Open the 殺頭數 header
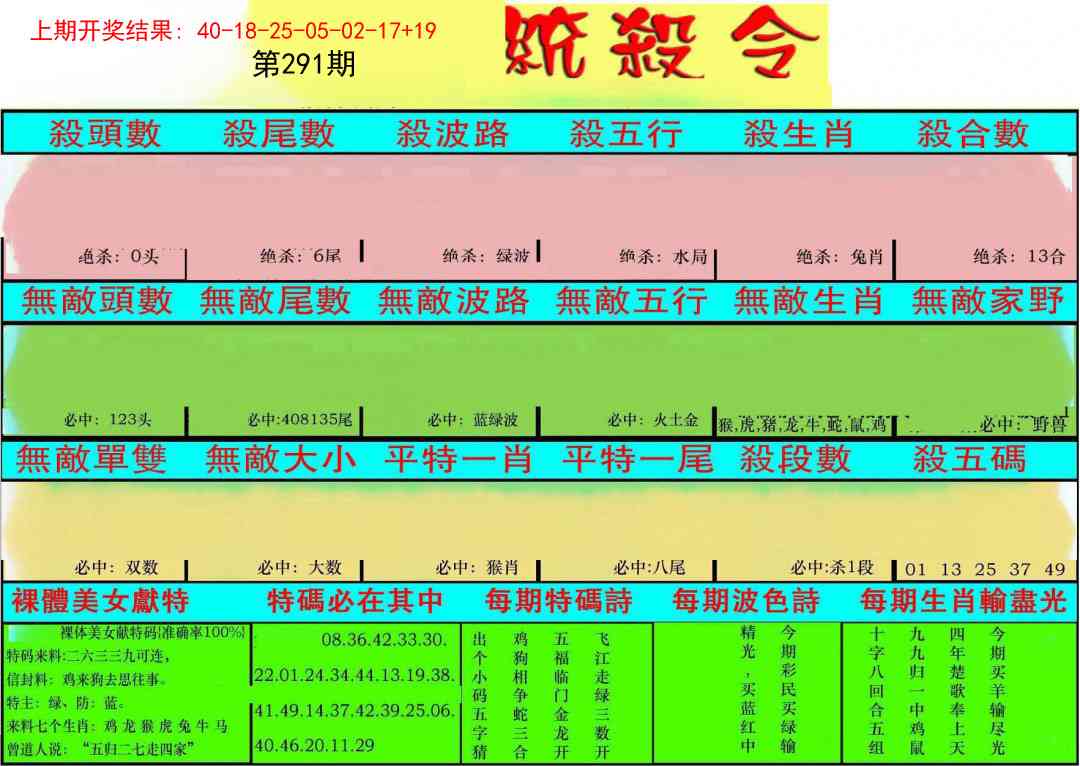The height and width of the screenshot is (766, 1080). (x=104, y=133)
